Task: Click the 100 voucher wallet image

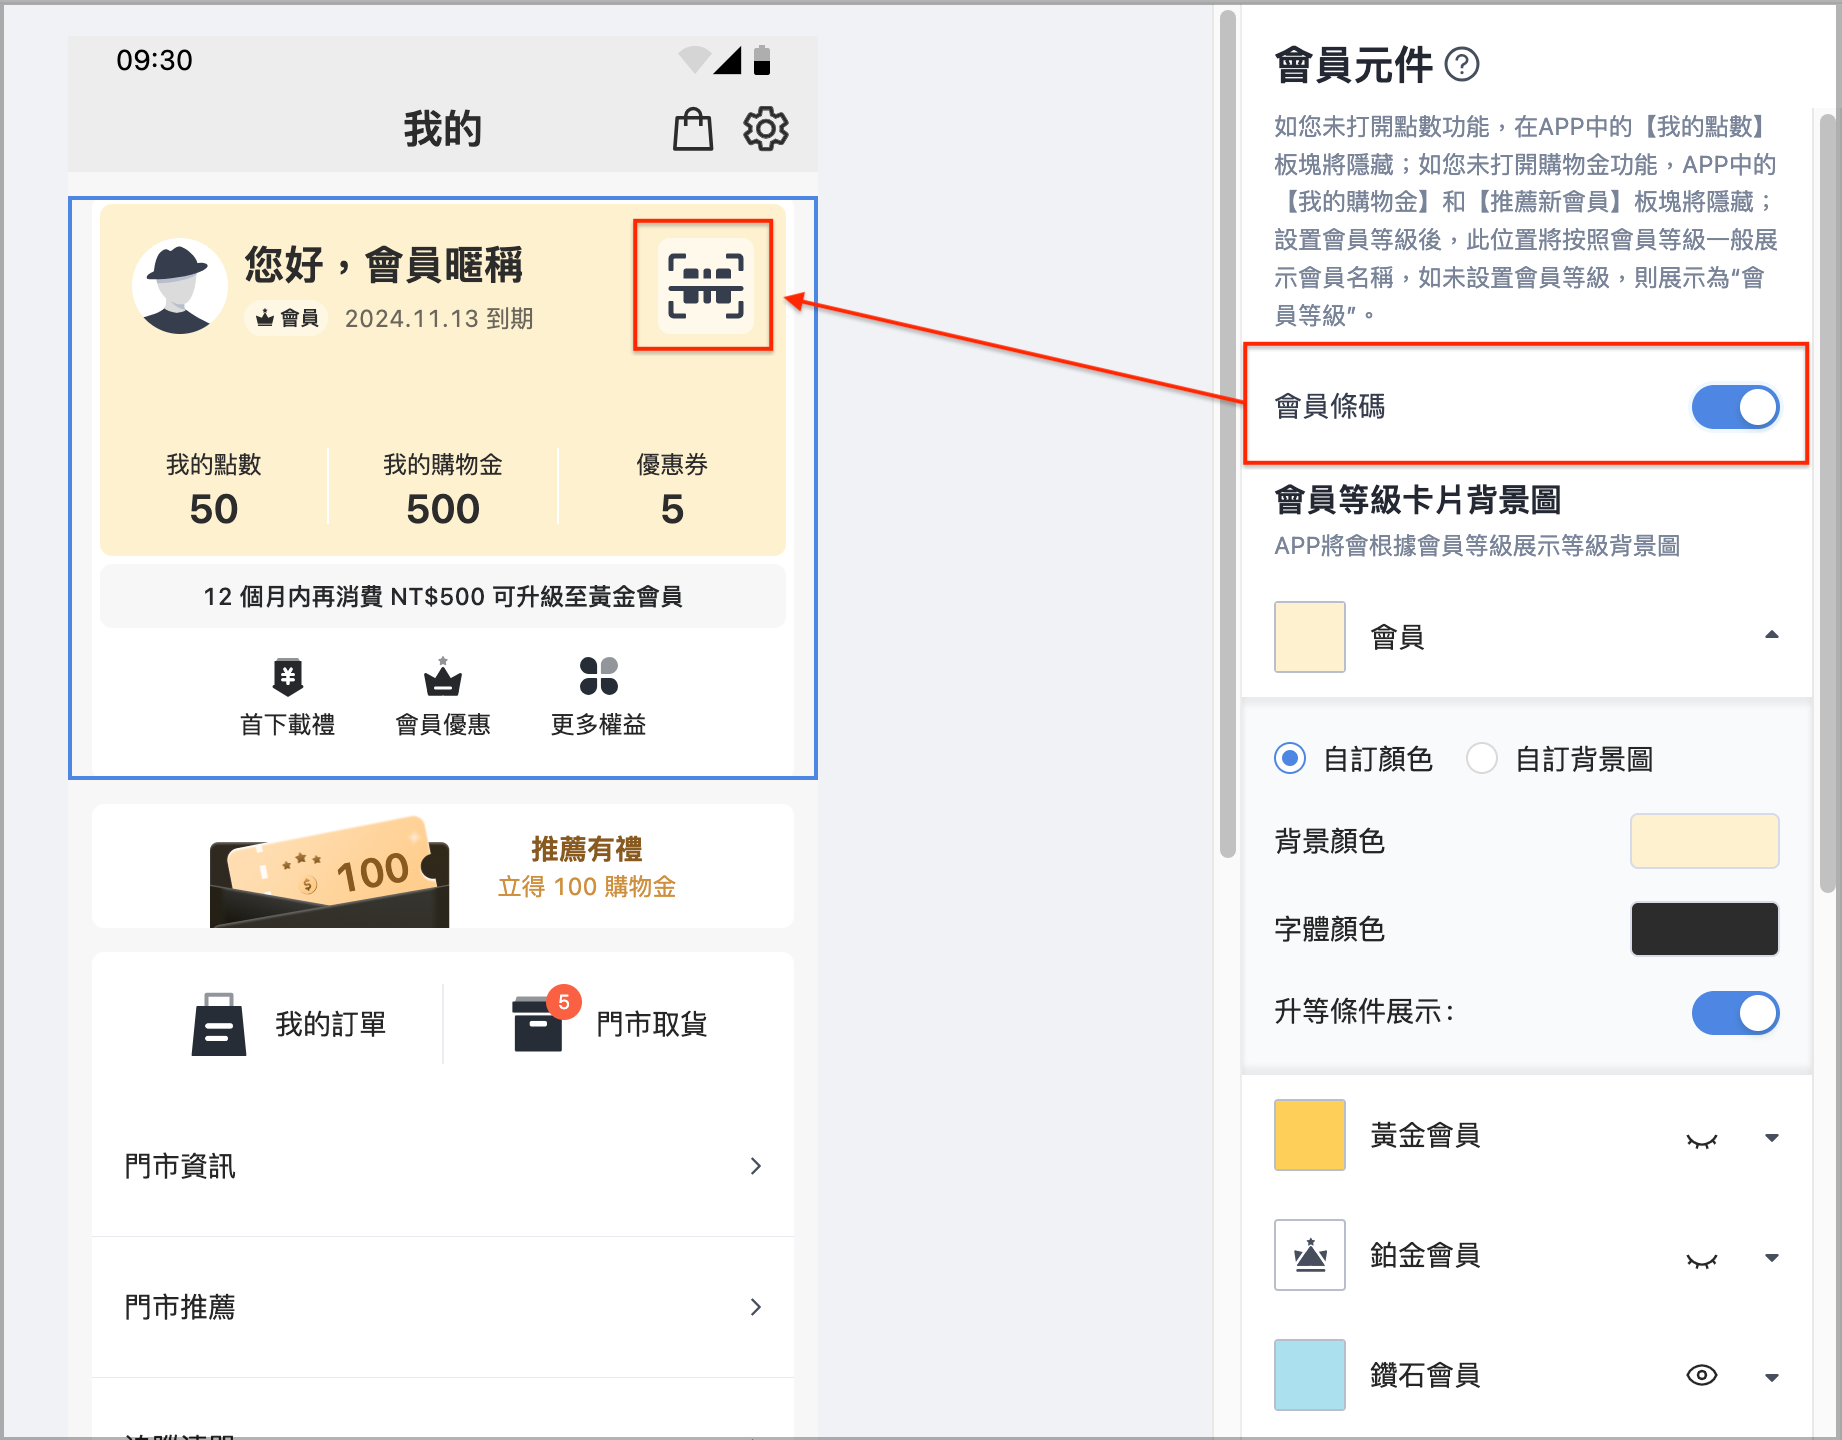Action: click(330, 870)
